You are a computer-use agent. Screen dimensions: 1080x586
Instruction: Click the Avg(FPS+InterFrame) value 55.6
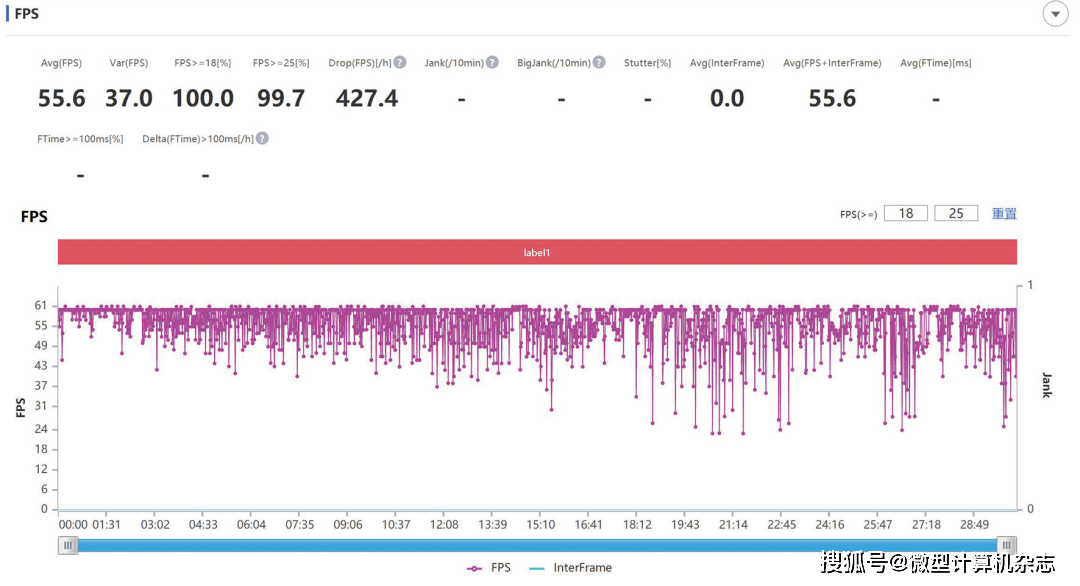pyautogui.click(x=832, y=98)
